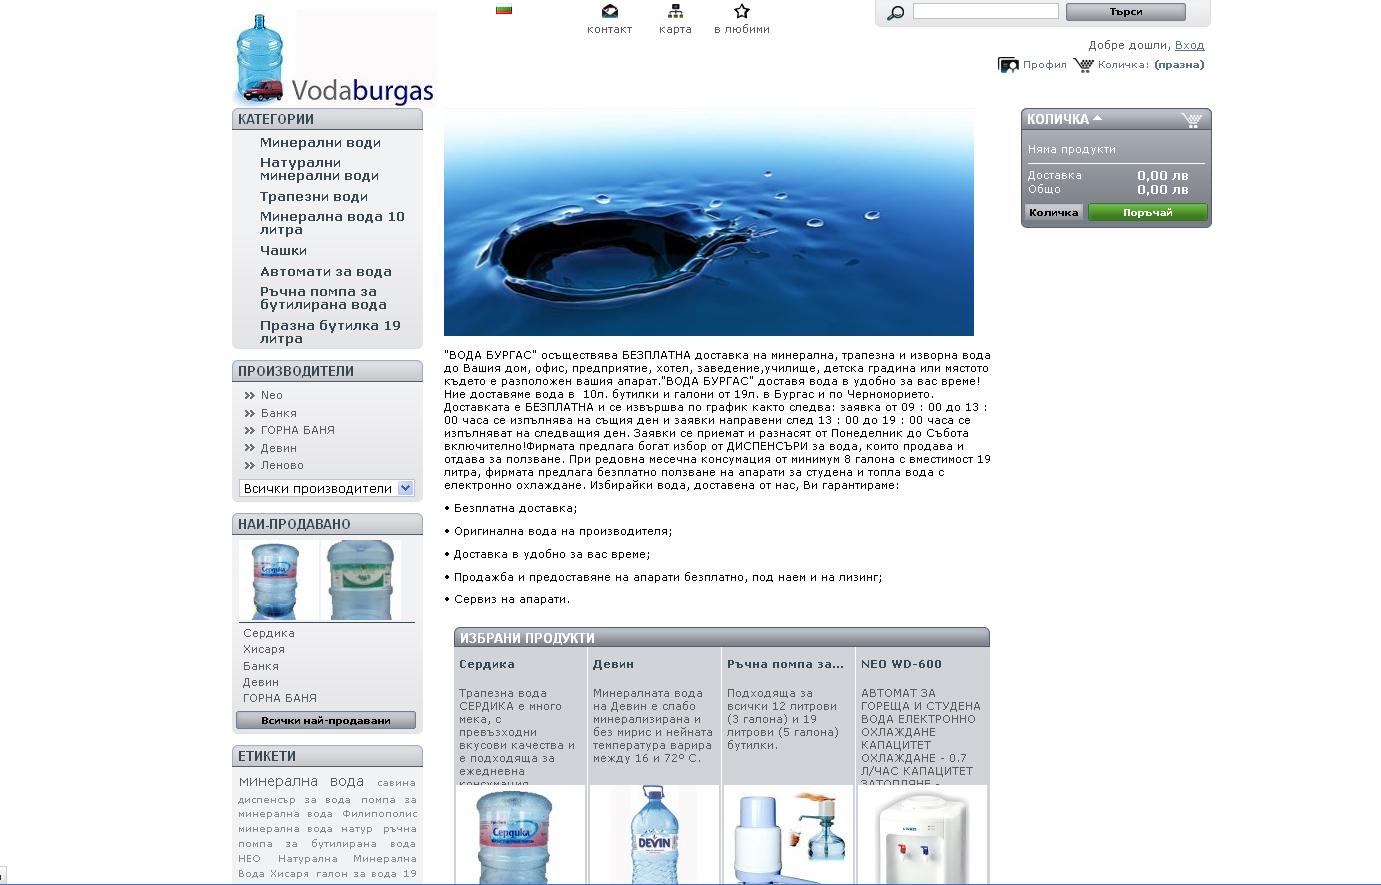Click the Търси search button
The image size is (1381, 885).
1125,12
